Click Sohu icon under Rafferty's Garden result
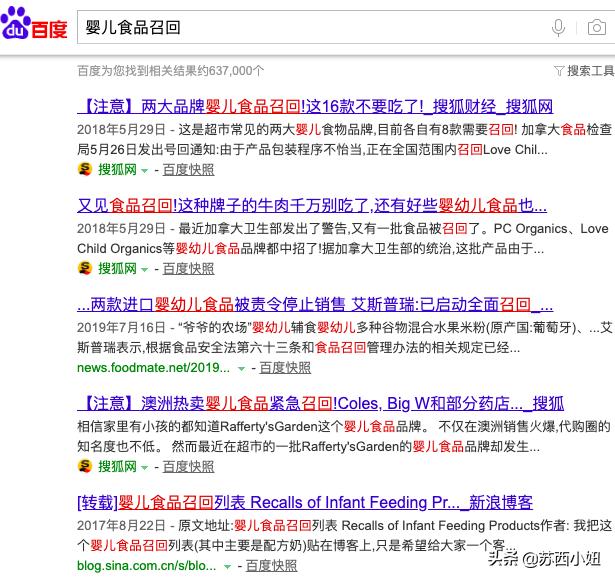This screenshot has width=615, height=581. pos(85,466)
